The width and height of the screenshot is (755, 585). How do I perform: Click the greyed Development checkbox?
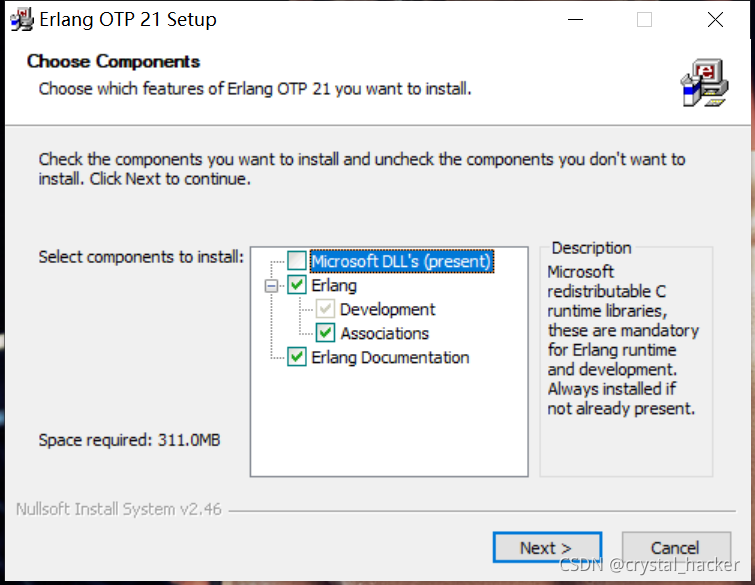click(326, 309)
